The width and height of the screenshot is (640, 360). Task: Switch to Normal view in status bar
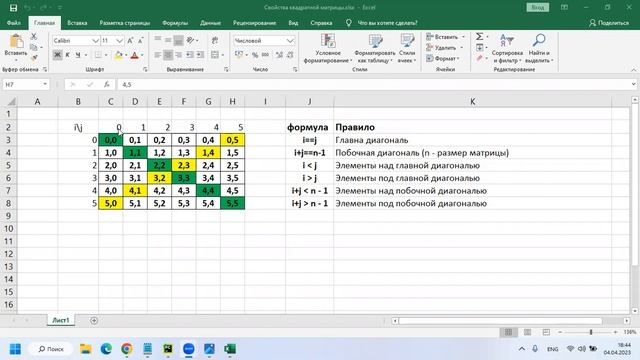tap(508, 332)
